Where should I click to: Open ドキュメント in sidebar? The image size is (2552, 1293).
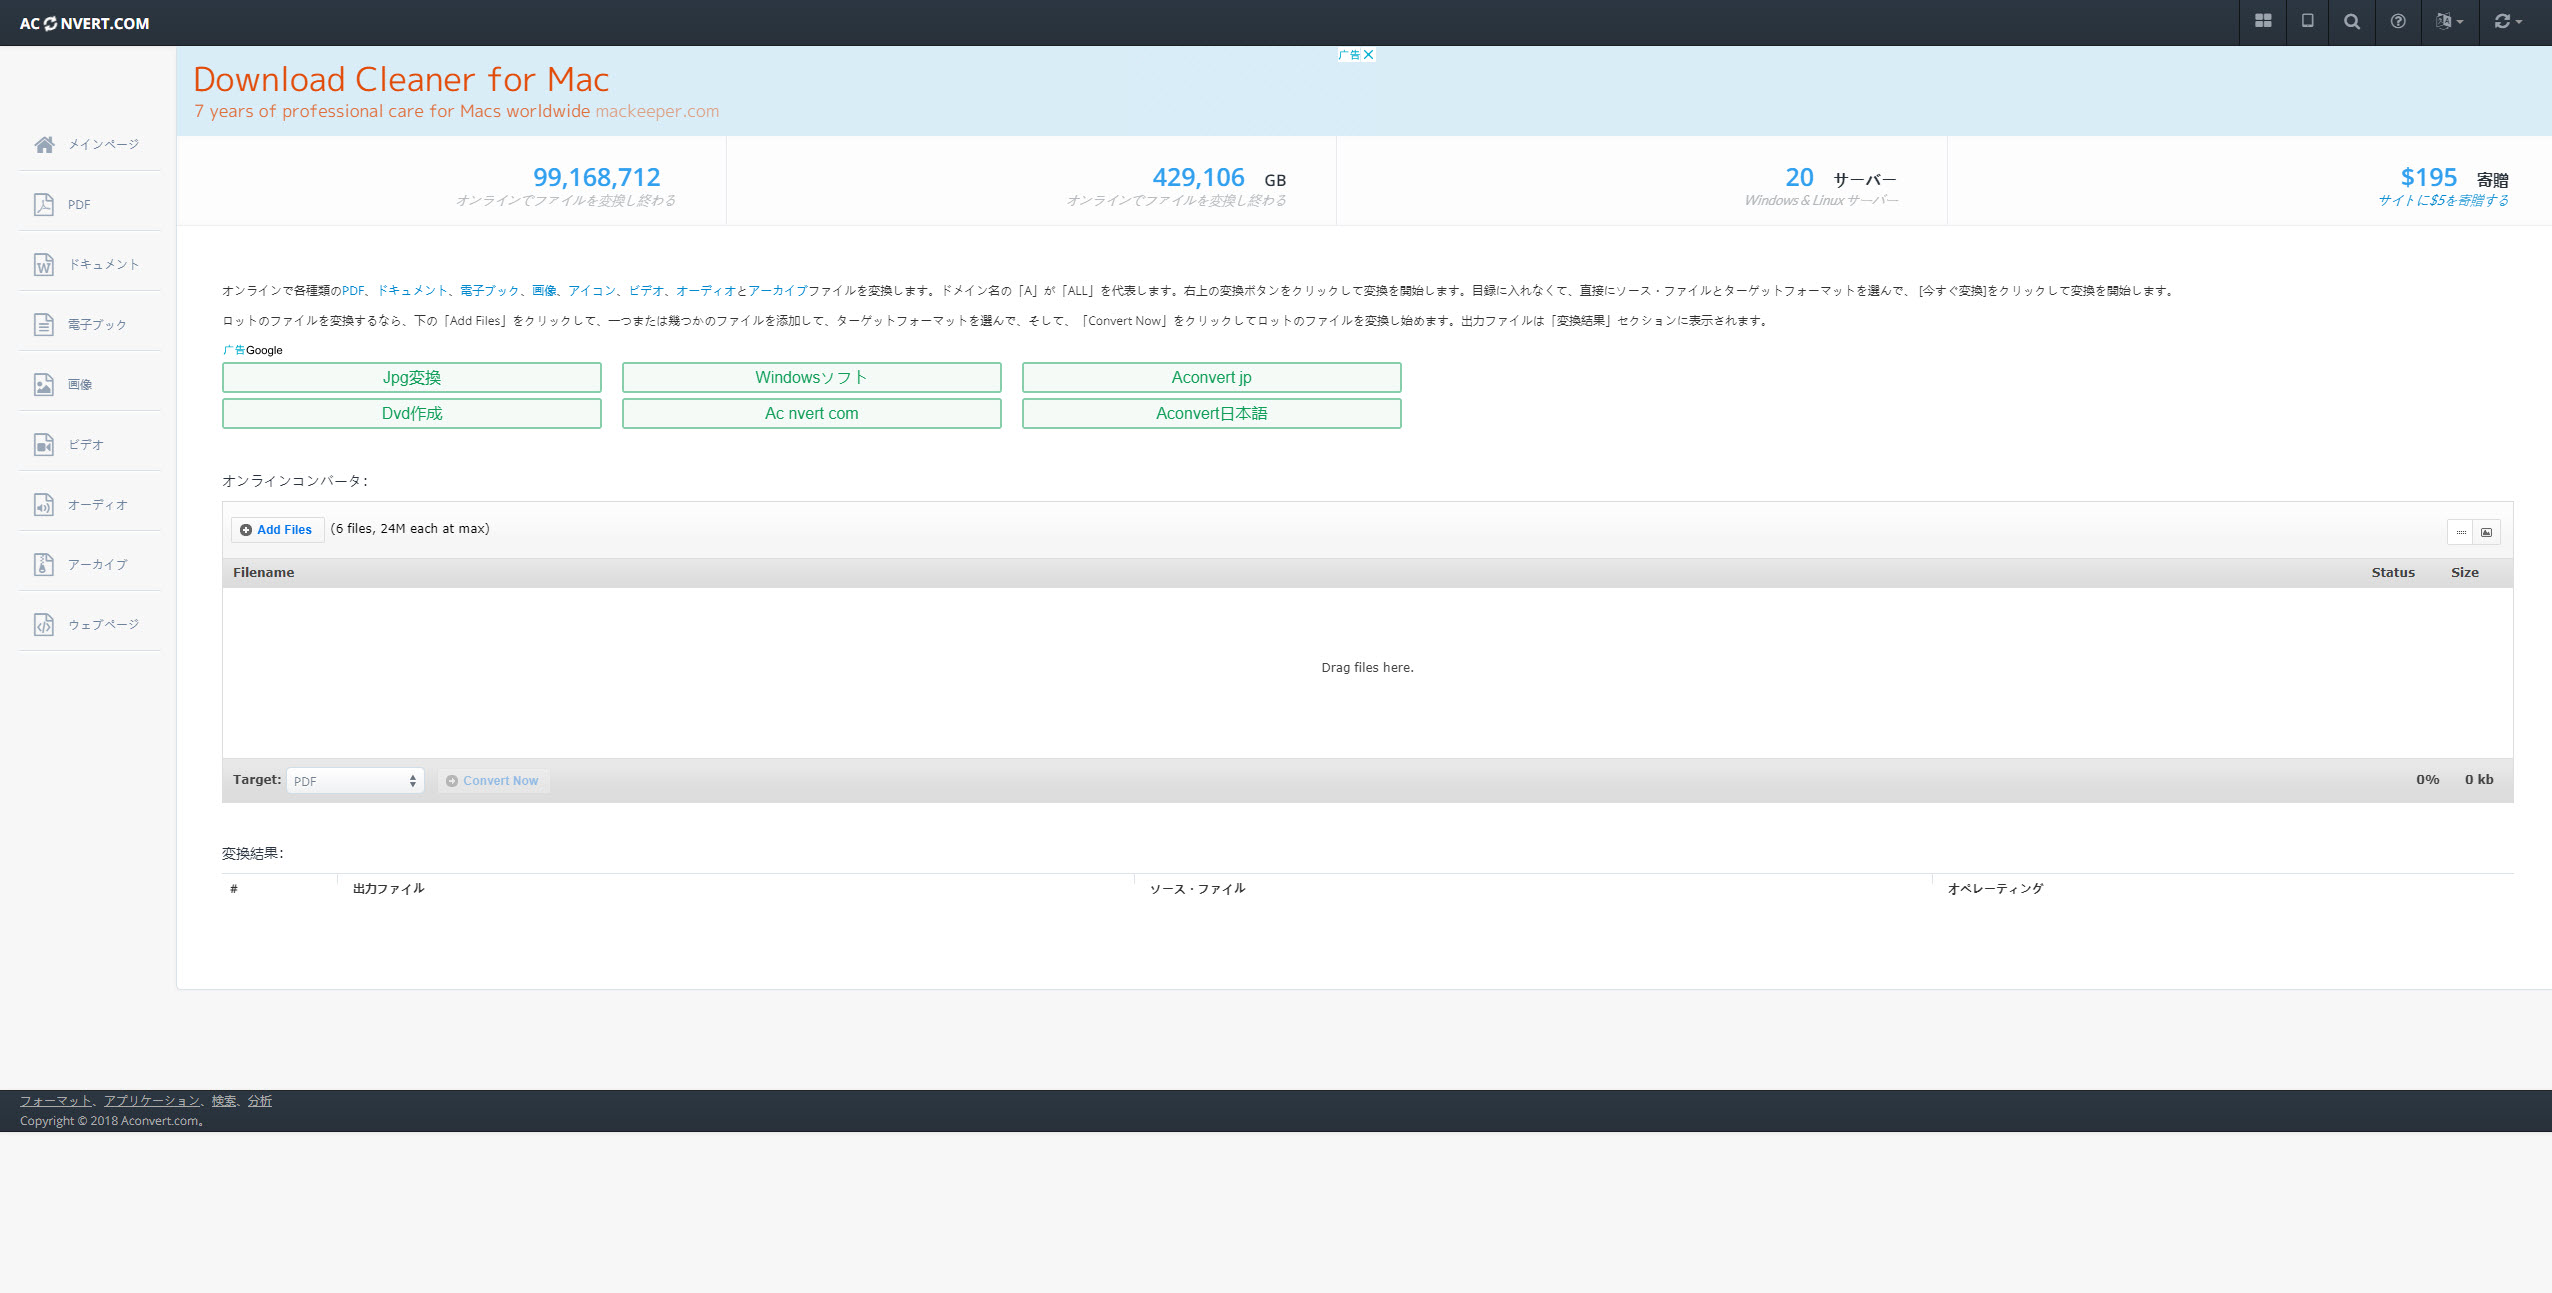tap(89, 264)
